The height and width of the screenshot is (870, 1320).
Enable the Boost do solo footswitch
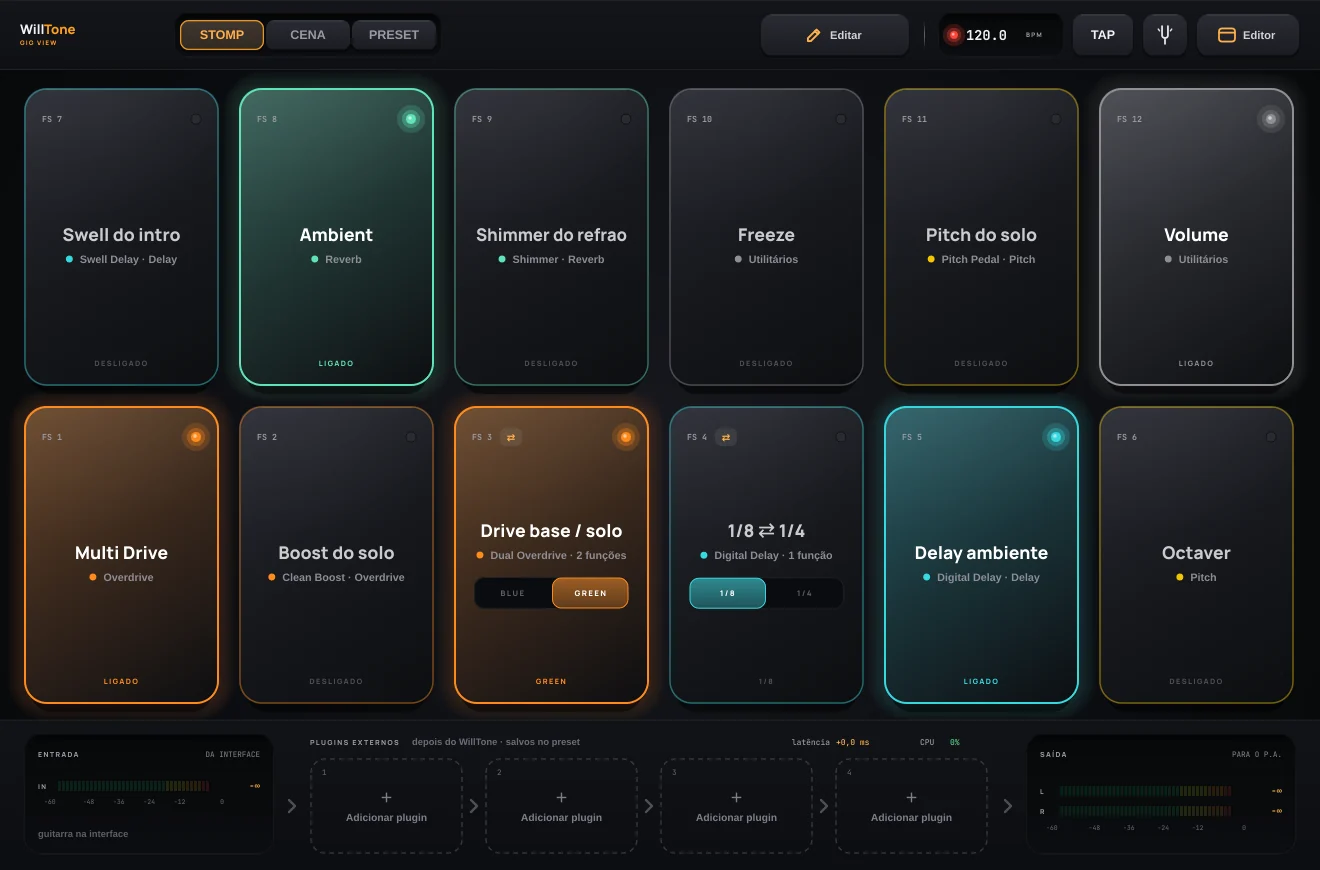336,555
